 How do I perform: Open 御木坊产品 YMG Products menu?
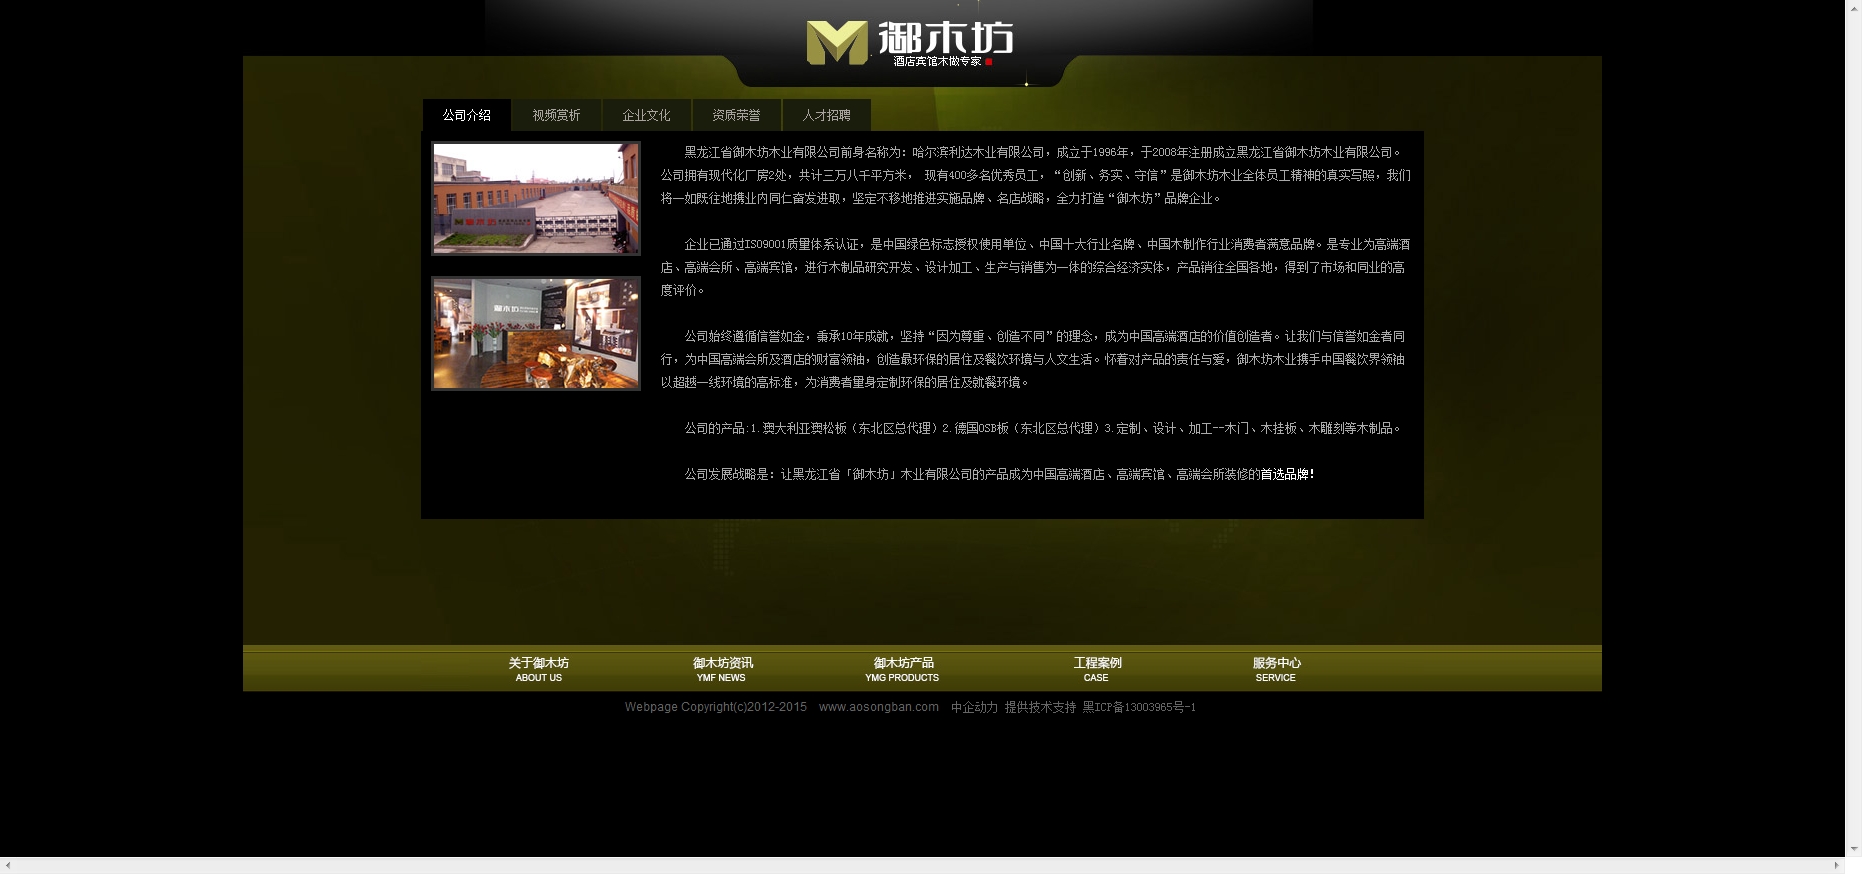(902, 670)
